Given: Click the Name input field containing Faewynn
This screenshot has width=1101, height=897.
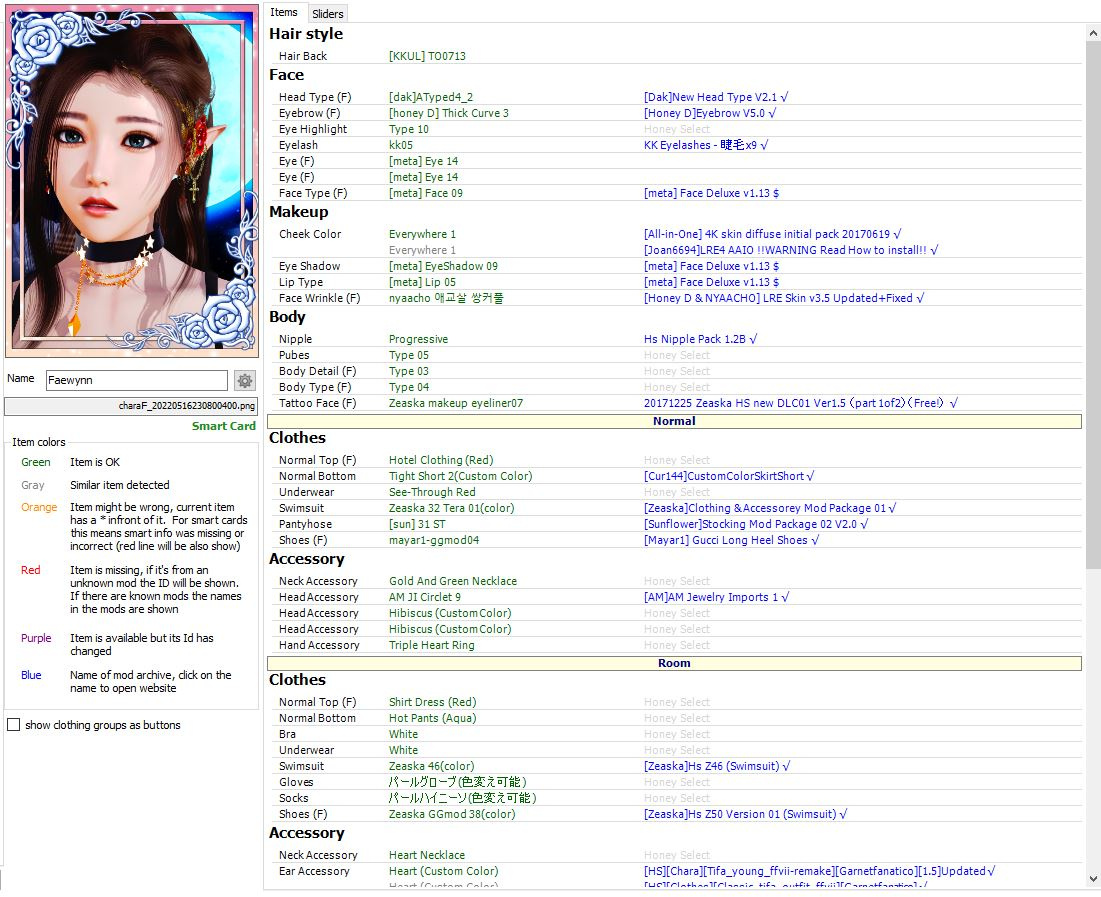Looking at the screenshot, I should point(137,380).
